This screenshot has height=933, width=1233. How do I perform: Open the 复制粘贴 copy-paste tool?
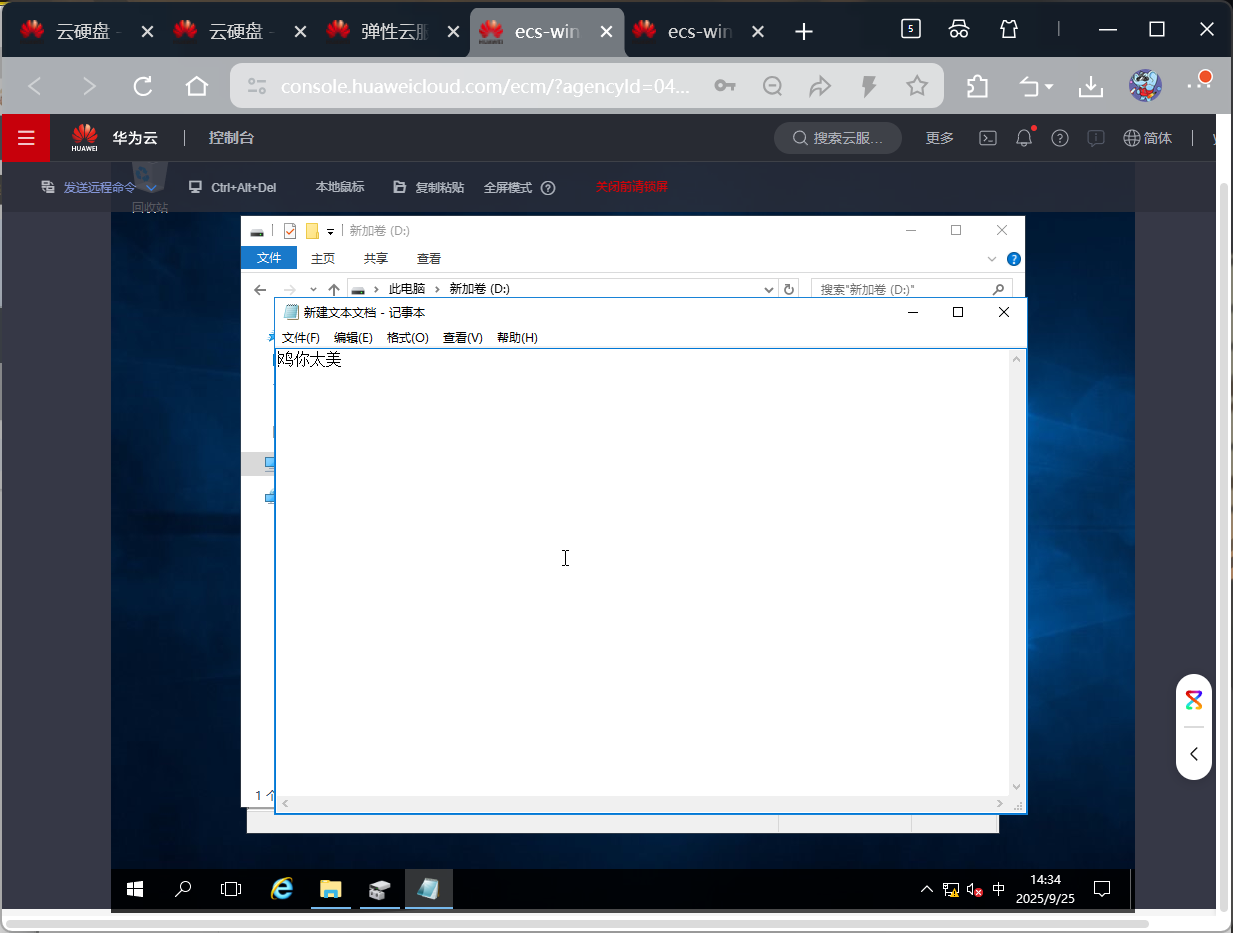pos(429,187)
